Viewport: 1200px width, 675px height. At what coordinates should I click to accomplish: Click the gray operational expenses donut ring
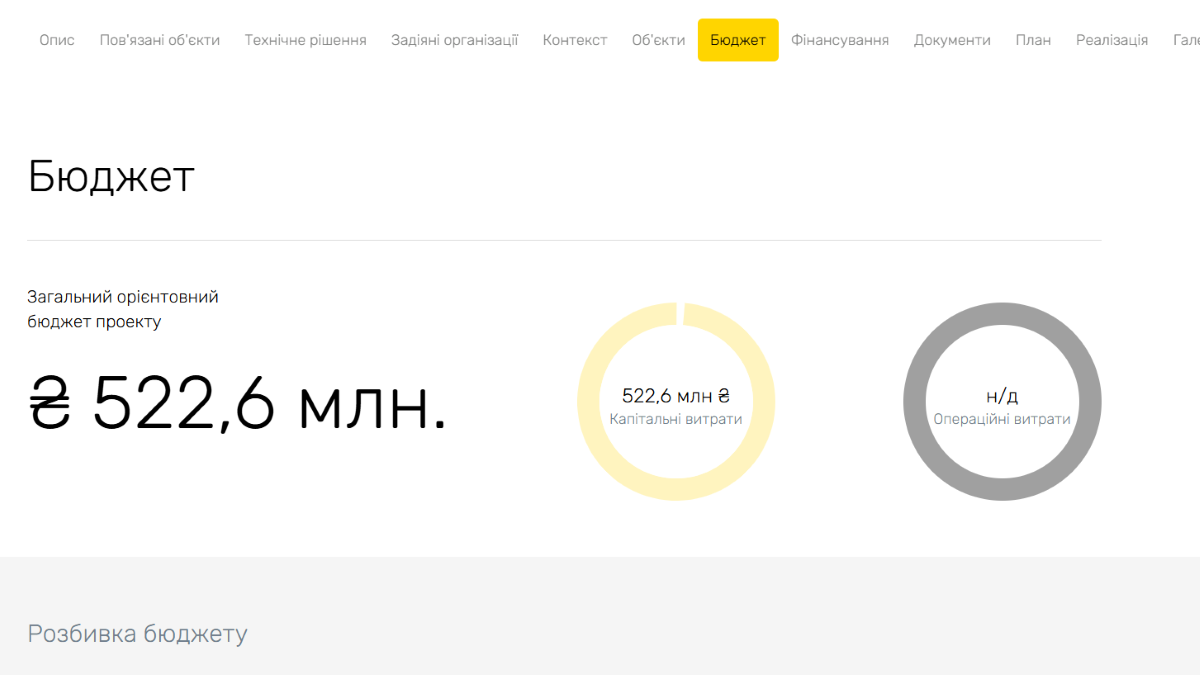point(914,402)
